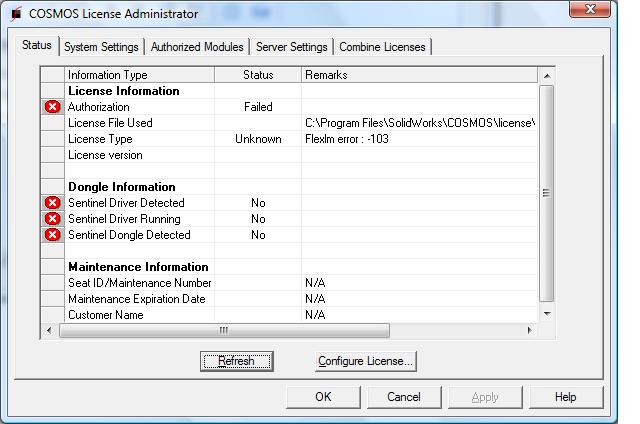Screen dimensions: 640x424
Task: Click the Information Type column header
Action: pos(140,75)
